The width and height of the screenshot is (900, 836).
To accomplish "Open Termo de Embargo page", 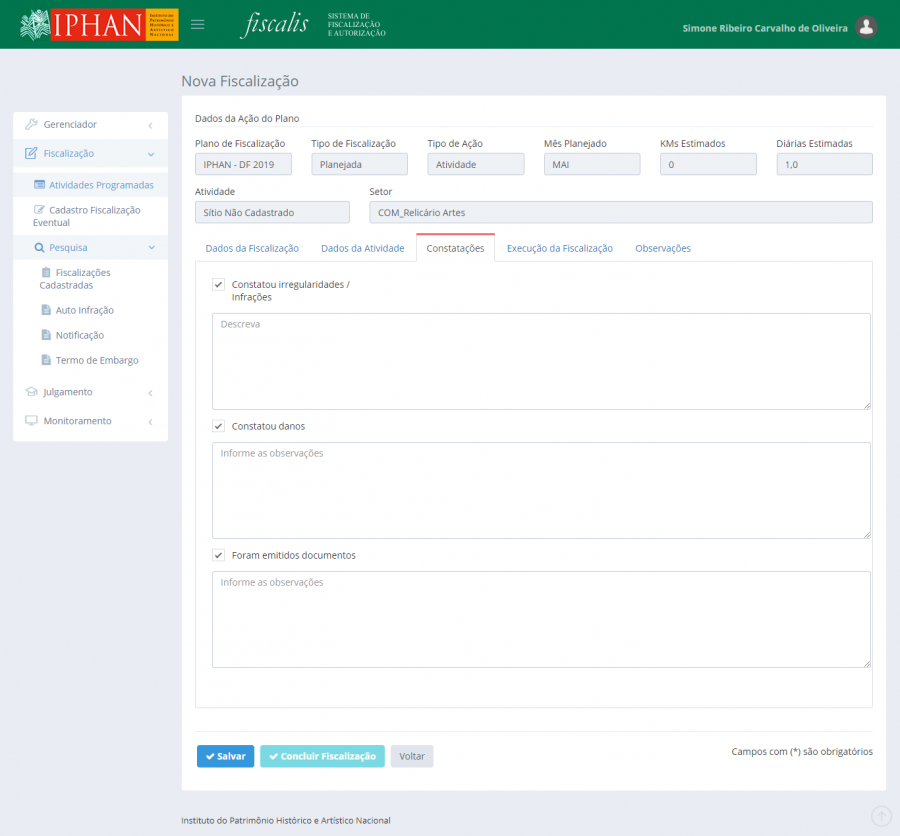I will 96,360.
